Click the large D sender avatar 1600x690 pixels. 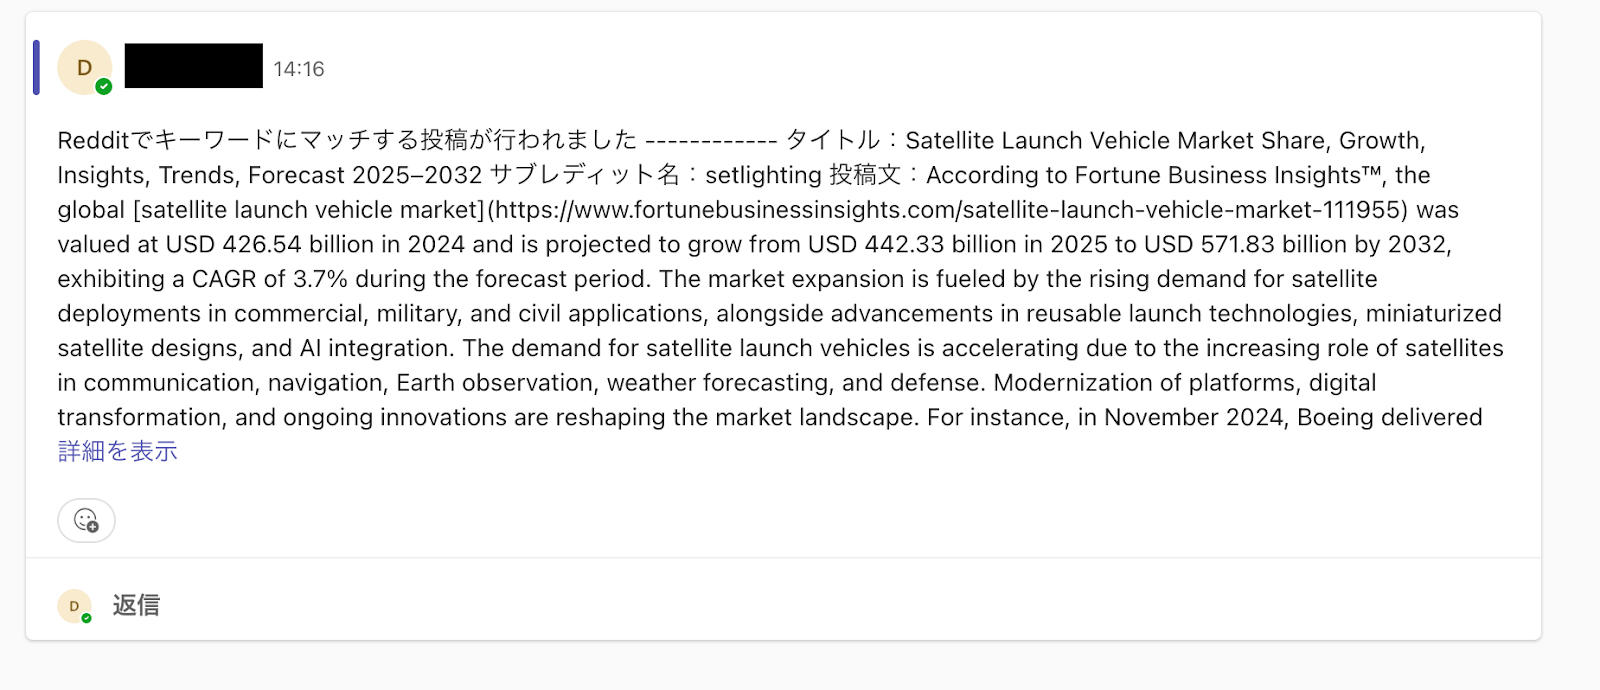click(84, 68)
